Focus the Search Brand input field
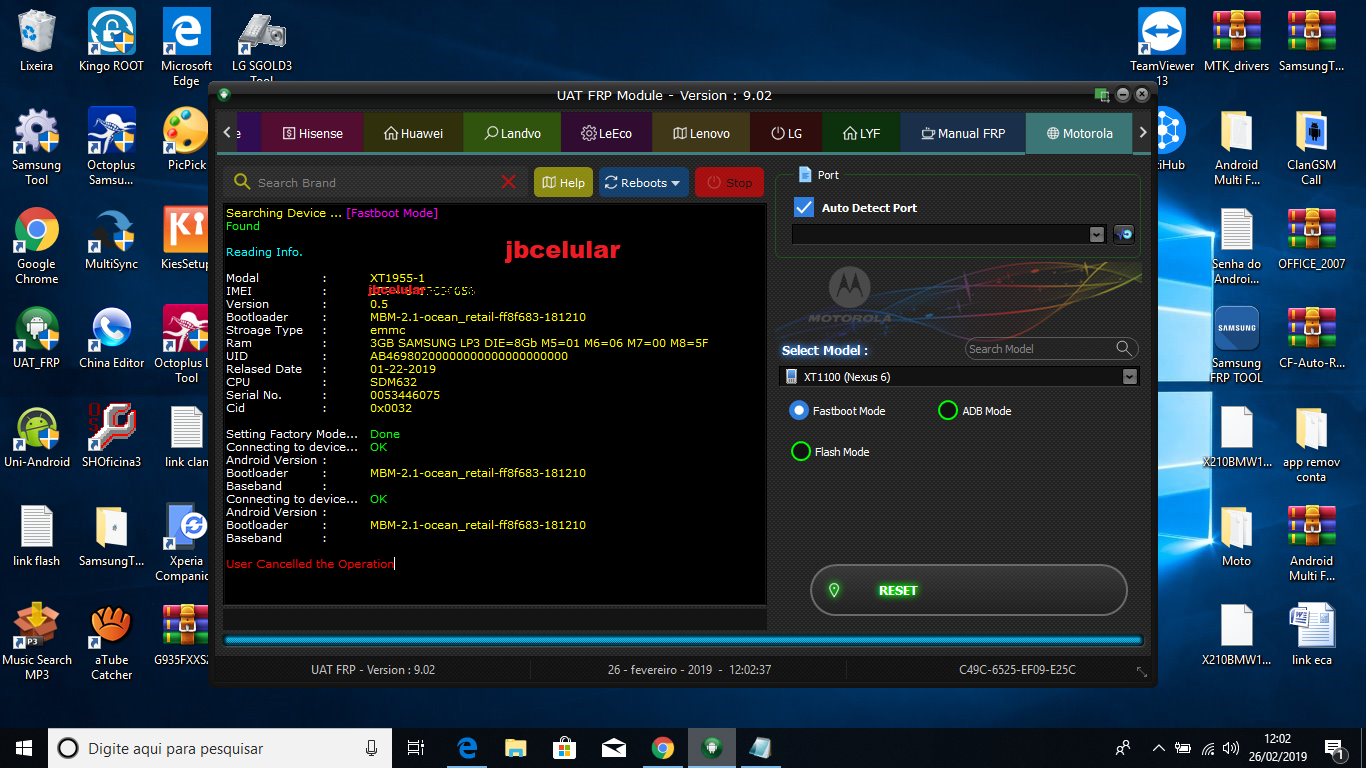Viewport: 1366px width, 768px height. point(376,183)
